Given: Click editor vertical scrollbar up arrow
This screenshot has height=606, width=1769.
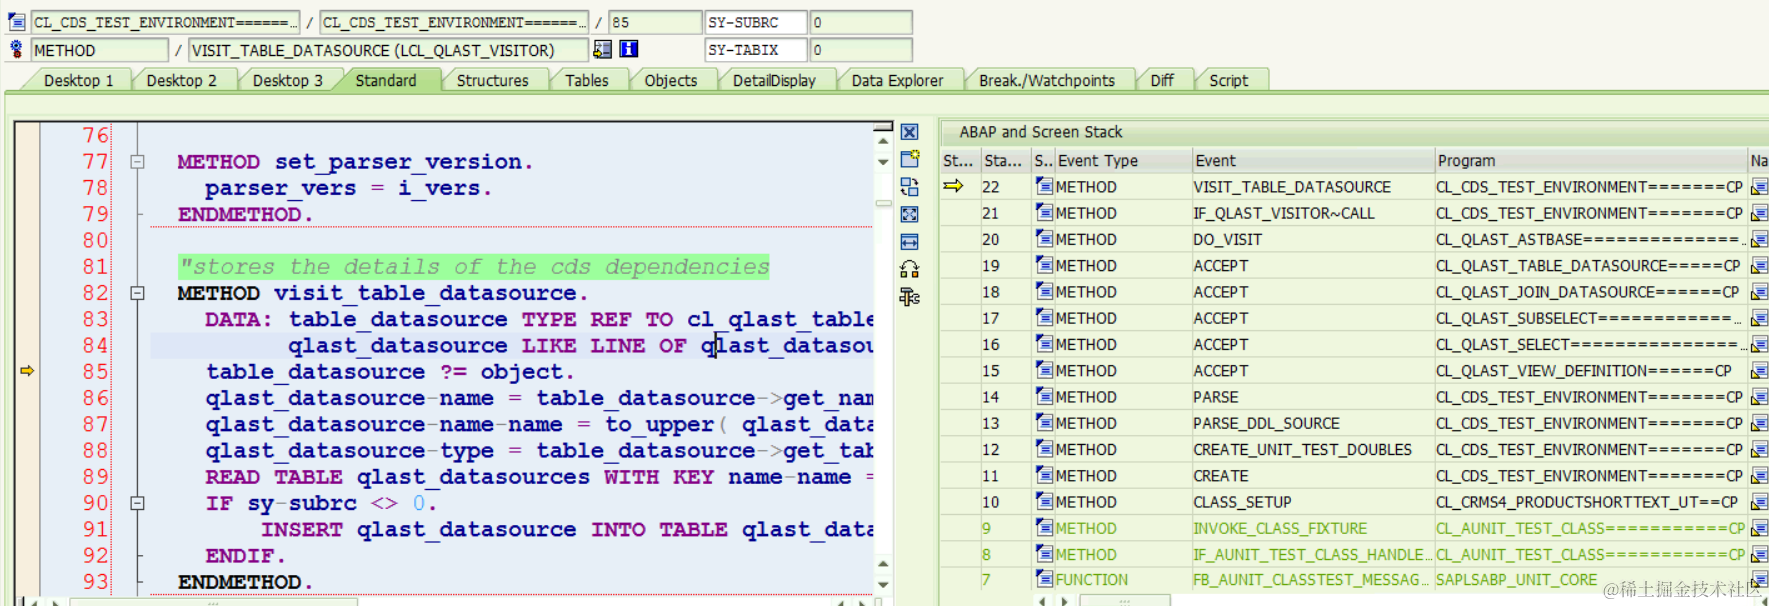Looking at the screenshot, I should coord(883,141).
